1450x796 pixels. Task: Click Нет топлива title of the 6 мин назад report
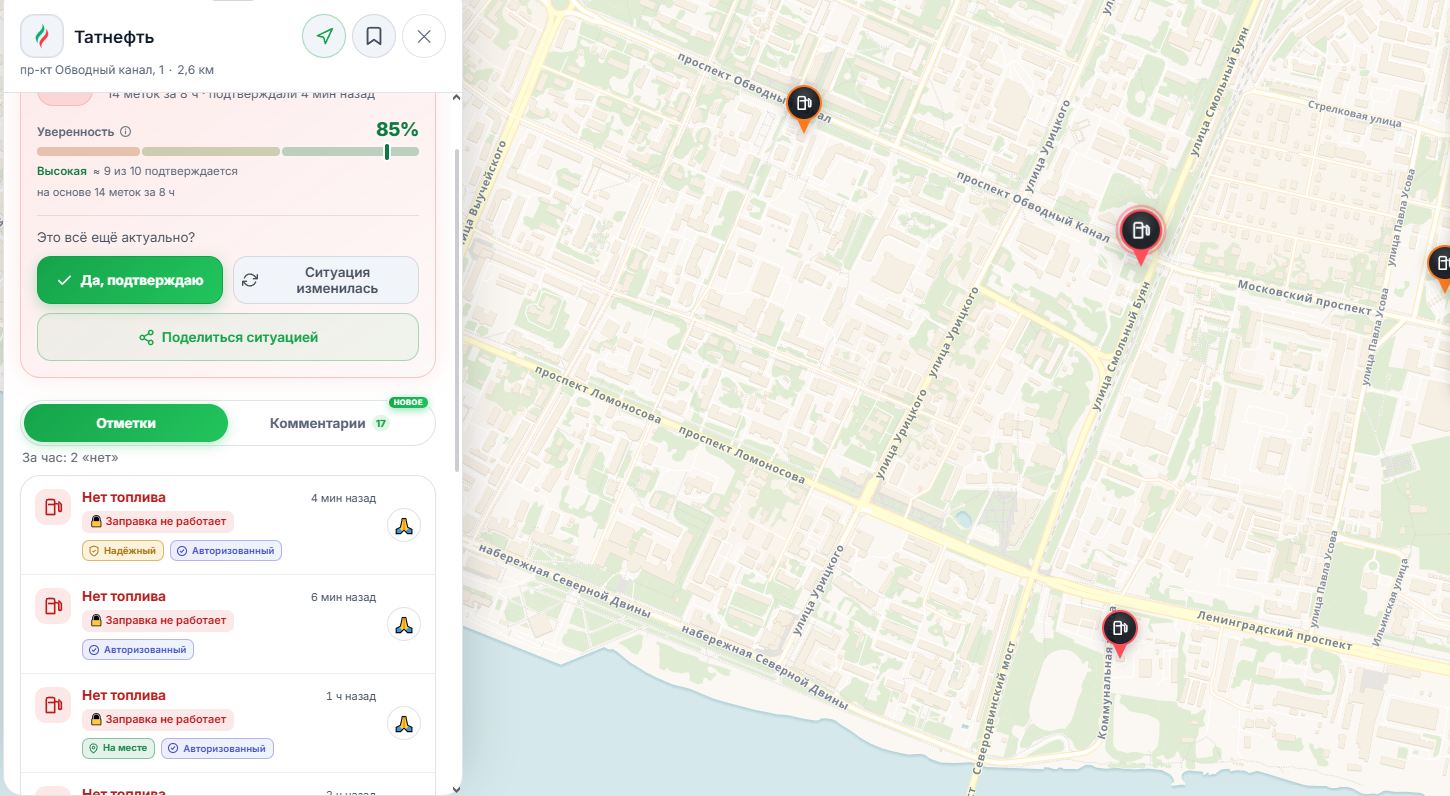click(x=124, y=597)
